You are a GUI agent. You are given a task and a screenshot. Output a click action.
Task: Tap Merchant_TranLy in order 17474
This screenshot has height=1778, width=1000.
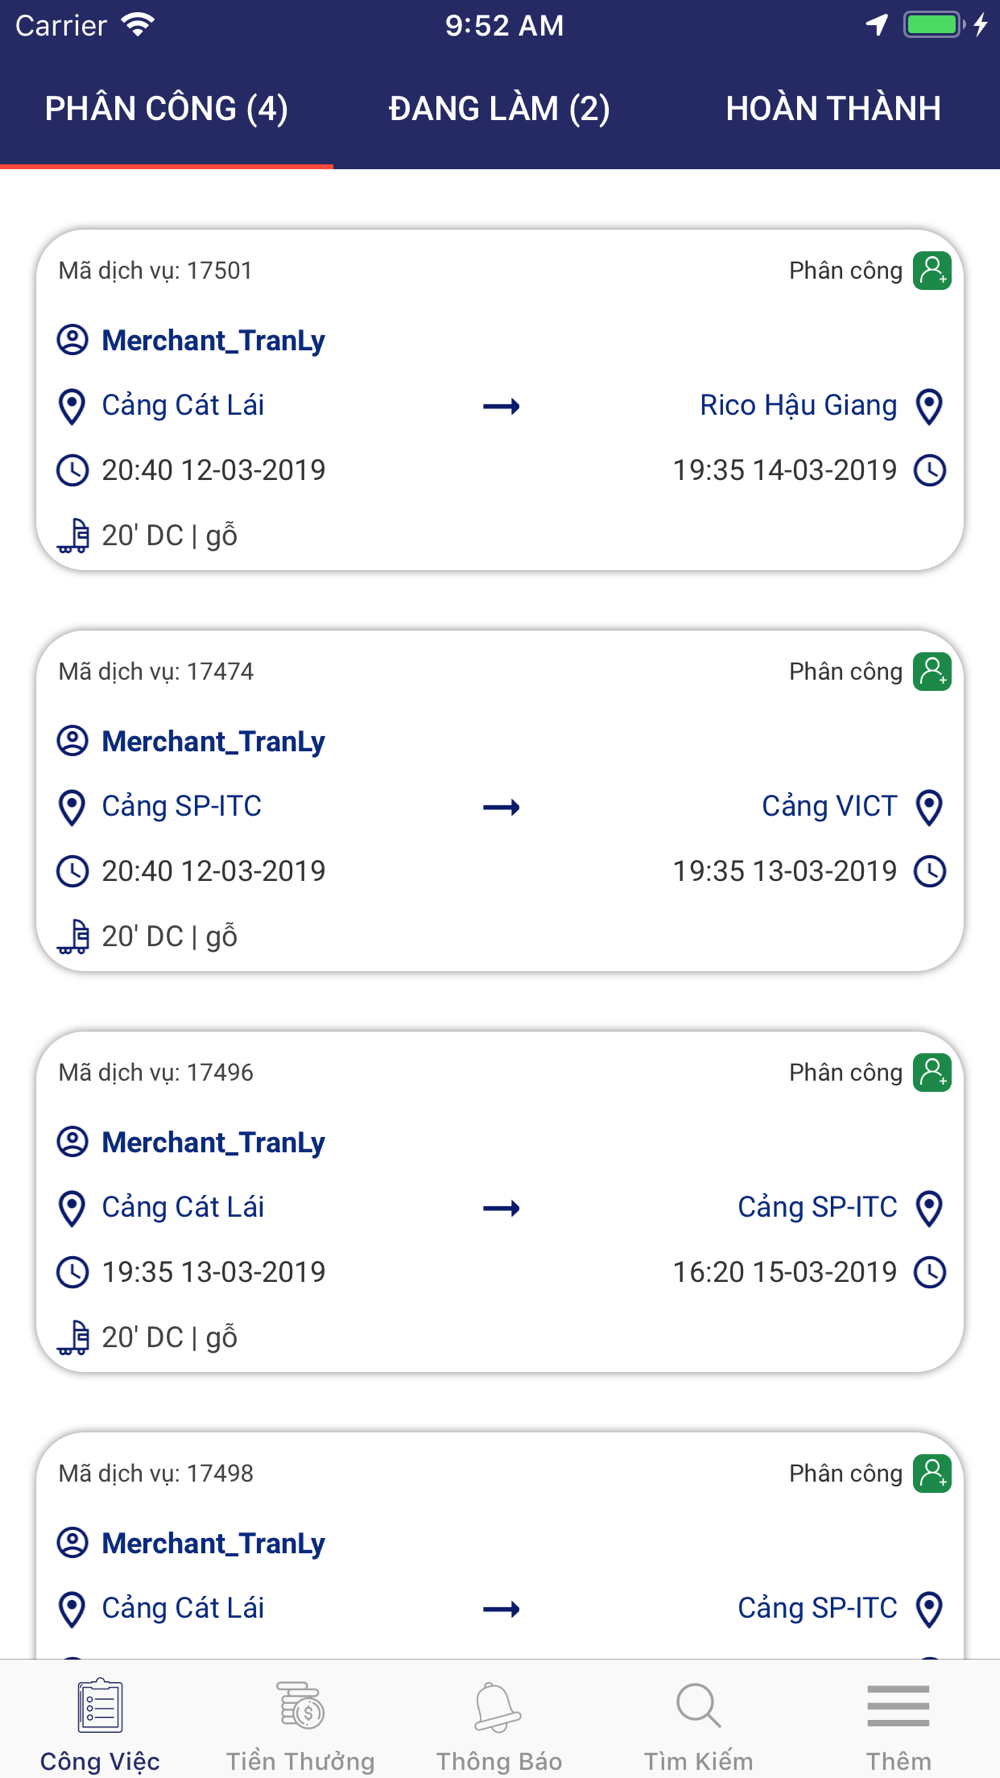pyautogui.click(x=213, y=742)
